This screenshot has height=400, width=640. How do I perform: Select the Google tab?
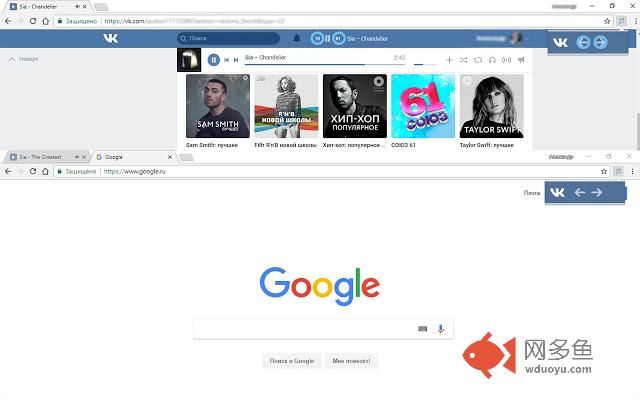pos(134,157)
